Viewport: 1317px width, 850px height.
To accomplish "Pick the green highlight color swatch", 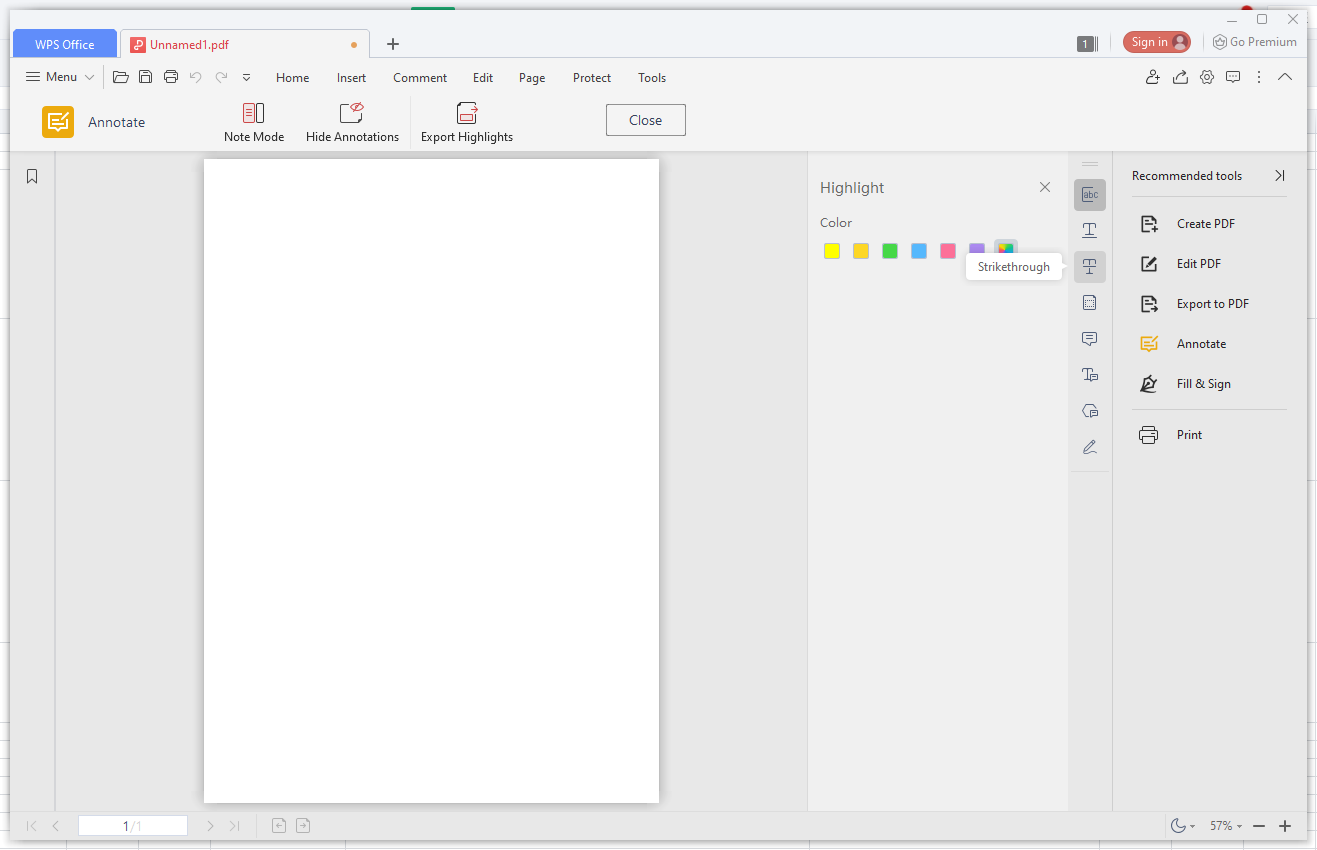I will click(890, 251).
